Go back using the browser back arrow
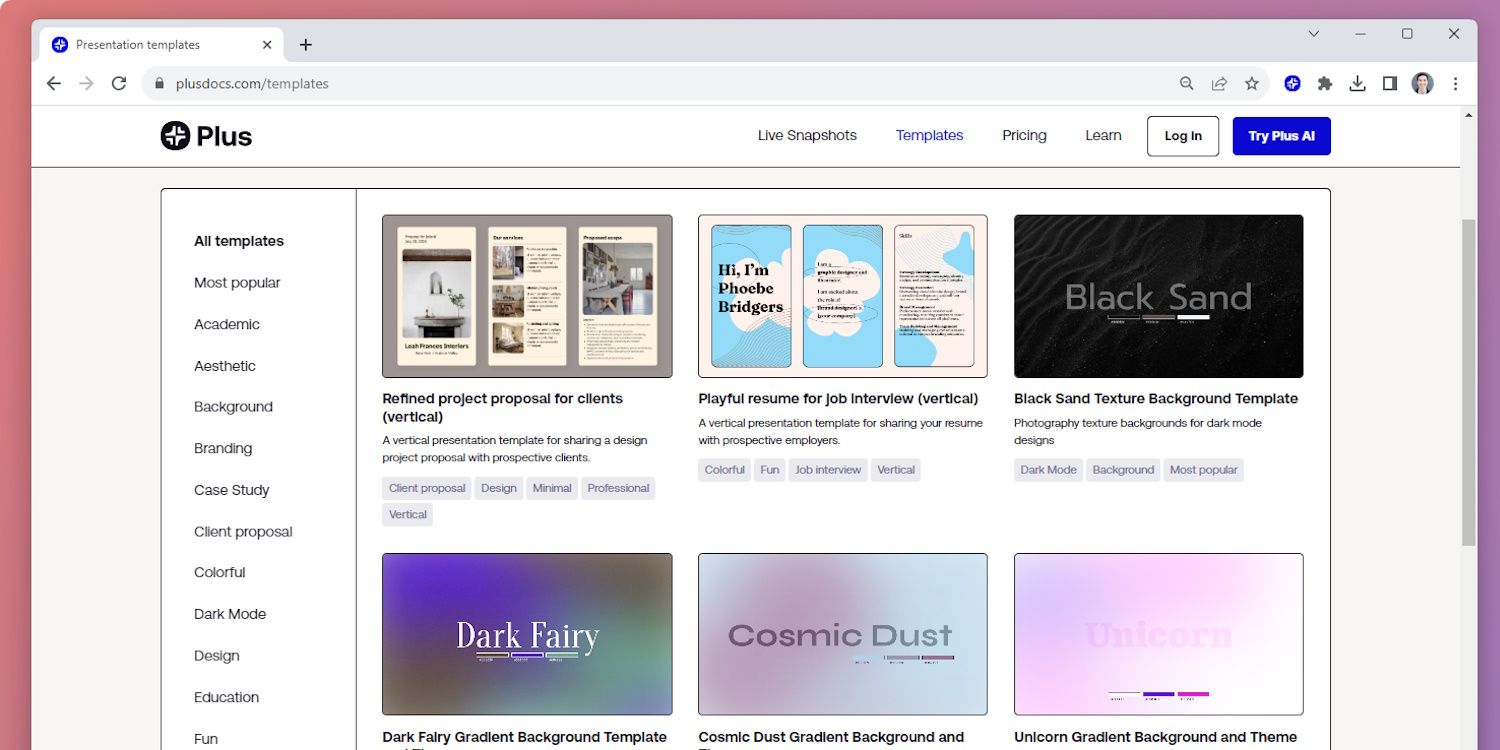The width and height of the screenshot is (1500, 750). [54, 84]
